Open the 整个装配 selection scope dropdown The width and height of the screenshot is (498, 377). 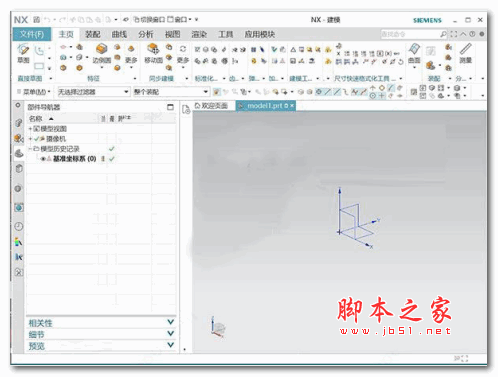[171, 92]
